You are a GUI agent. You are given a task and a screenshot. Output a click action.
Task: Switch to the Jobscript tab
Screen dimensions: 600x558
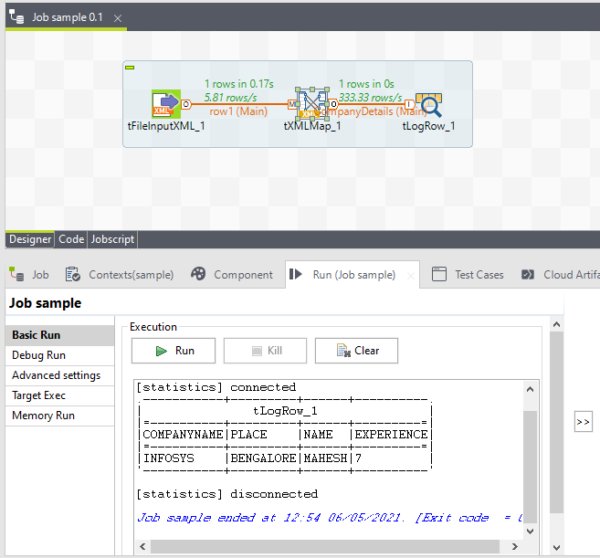click(112, 239)
